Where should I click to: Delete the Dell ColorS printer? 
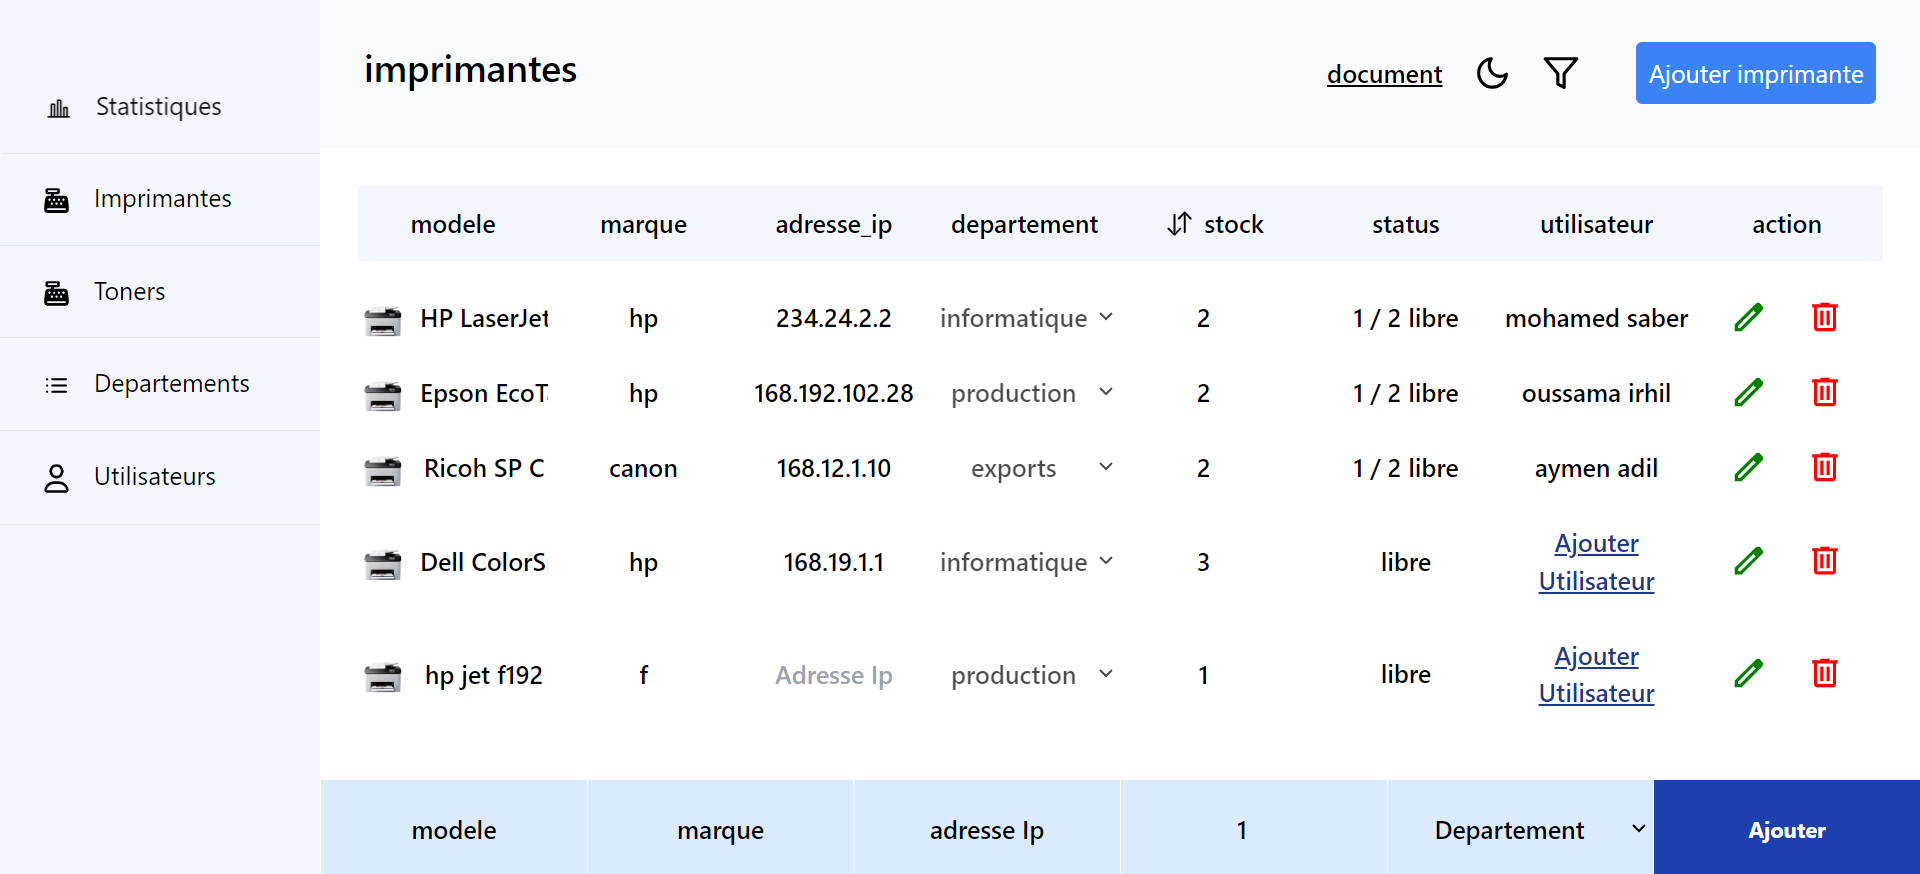pos(1824,562)
